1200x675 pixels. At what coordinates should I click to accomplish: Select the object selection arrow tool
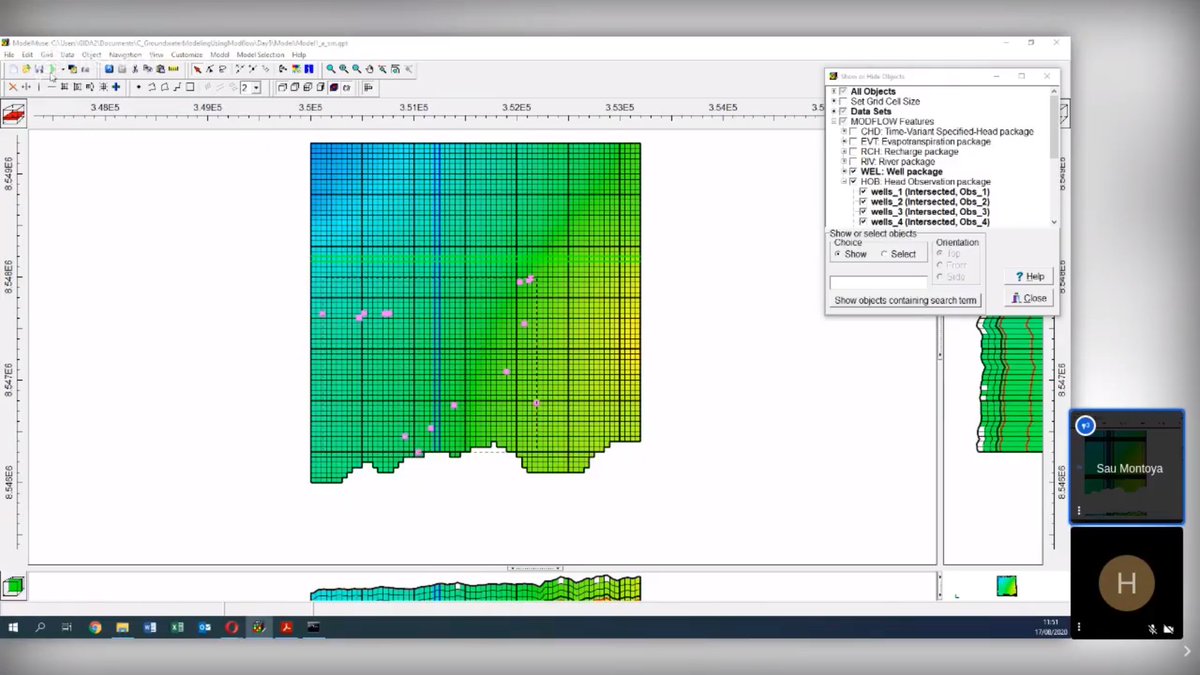point(197,69)
